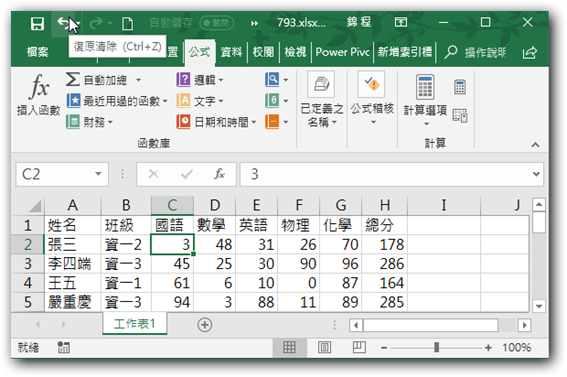567x377 pixels.
Task: Add a new sheet with the plus button
Action: (205, 325)
